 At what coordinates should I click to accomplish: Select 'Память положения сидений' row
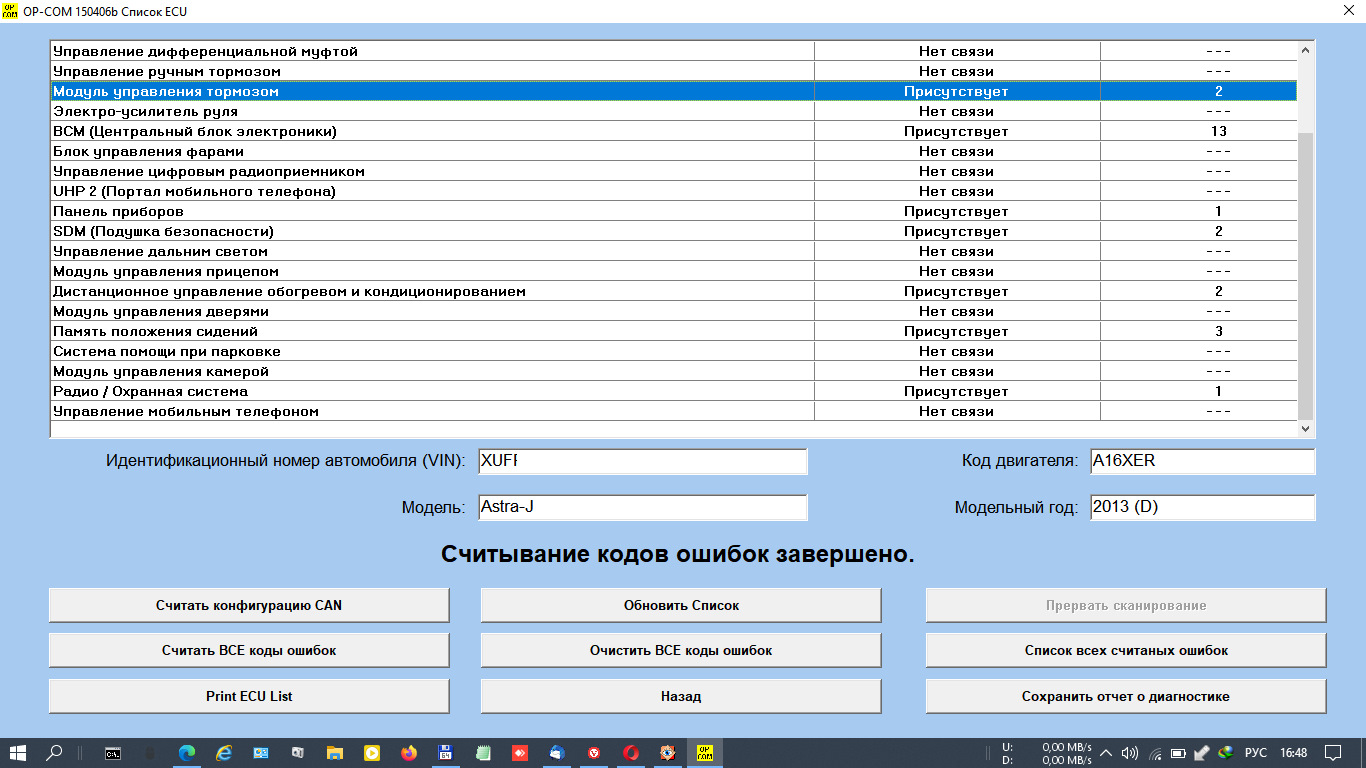click(x=674, y=331)
